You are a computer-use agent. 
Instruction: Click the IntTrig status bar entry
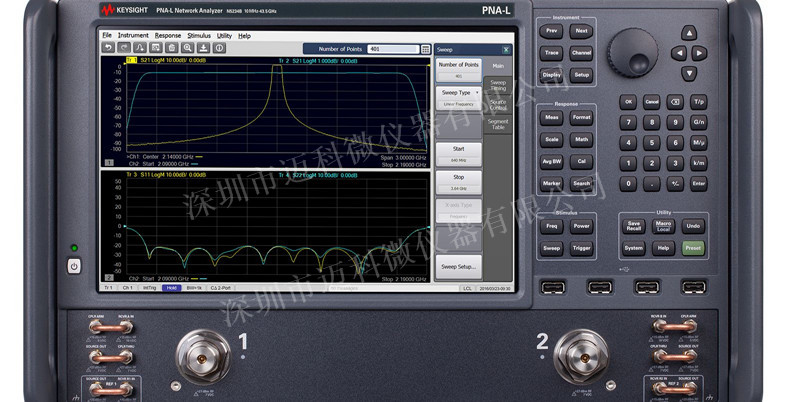149,288
